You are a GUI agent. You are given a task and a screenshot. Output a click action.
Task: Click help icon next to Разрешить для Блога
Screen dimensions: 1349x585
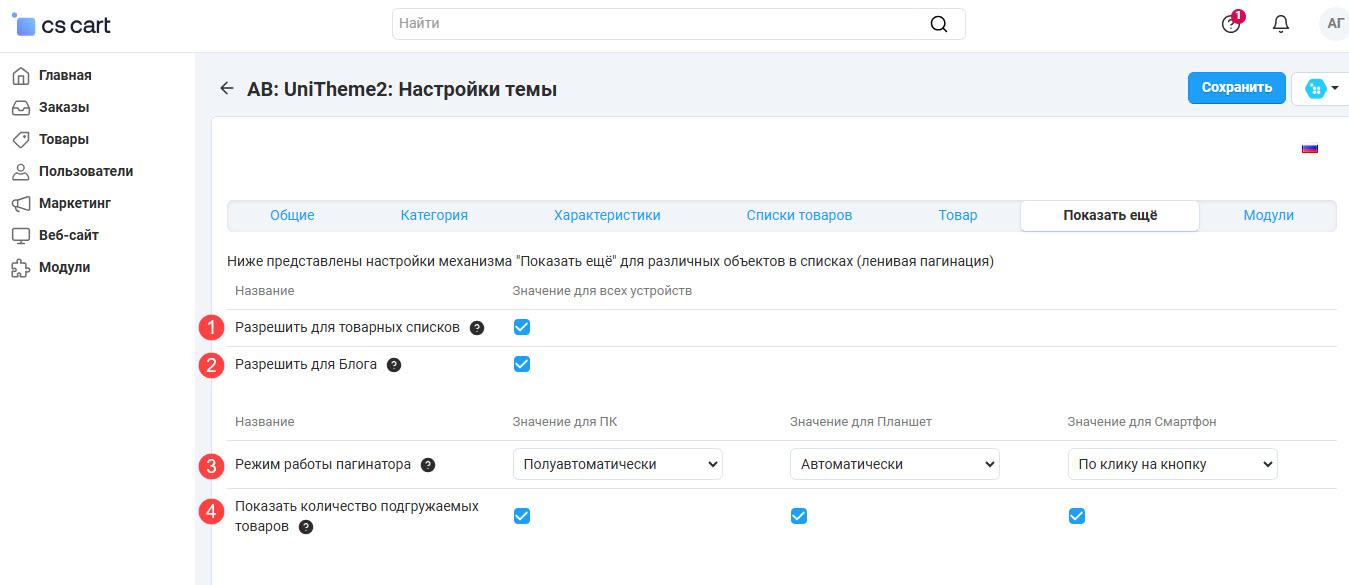394,365
